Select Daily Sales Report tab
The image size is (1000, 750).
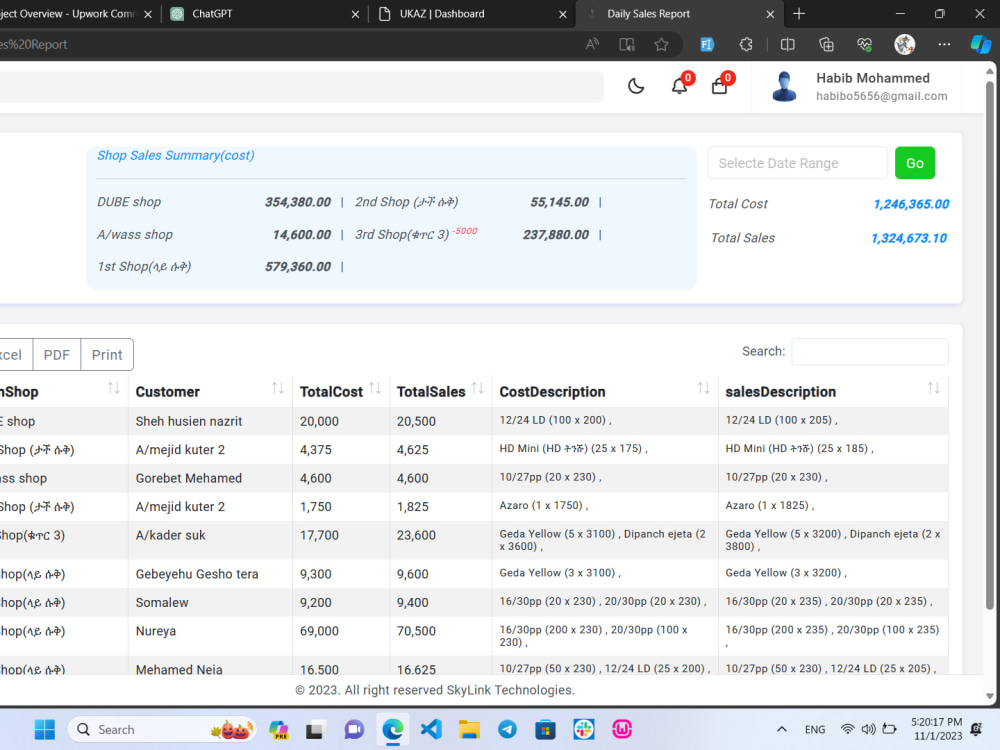point(677,14)
